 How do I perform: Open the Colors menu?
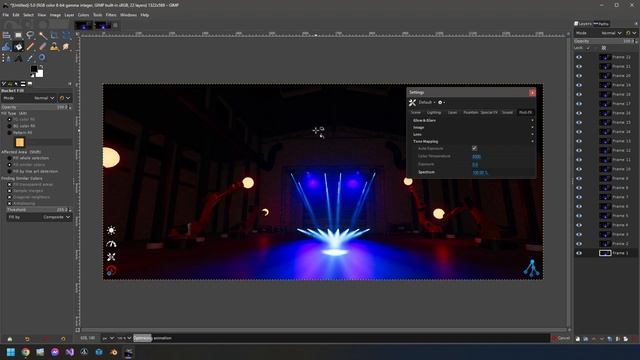click(83, 15)
